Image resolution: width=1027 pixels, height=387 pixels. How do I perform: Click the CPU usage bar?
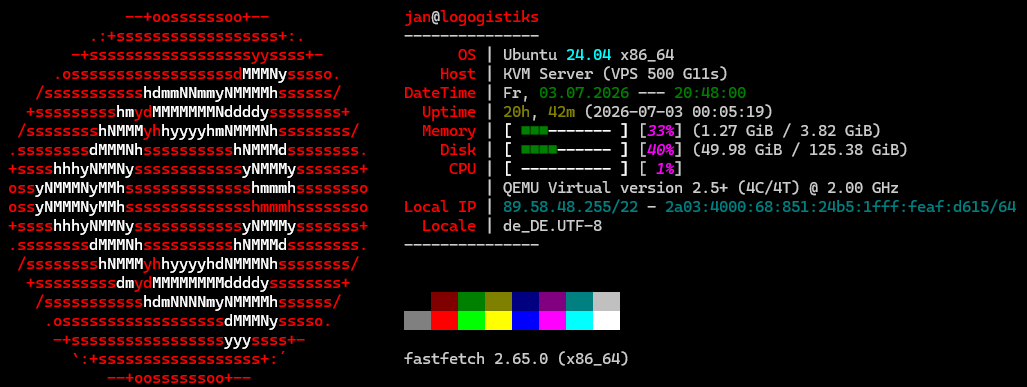(x=567, y=169)
